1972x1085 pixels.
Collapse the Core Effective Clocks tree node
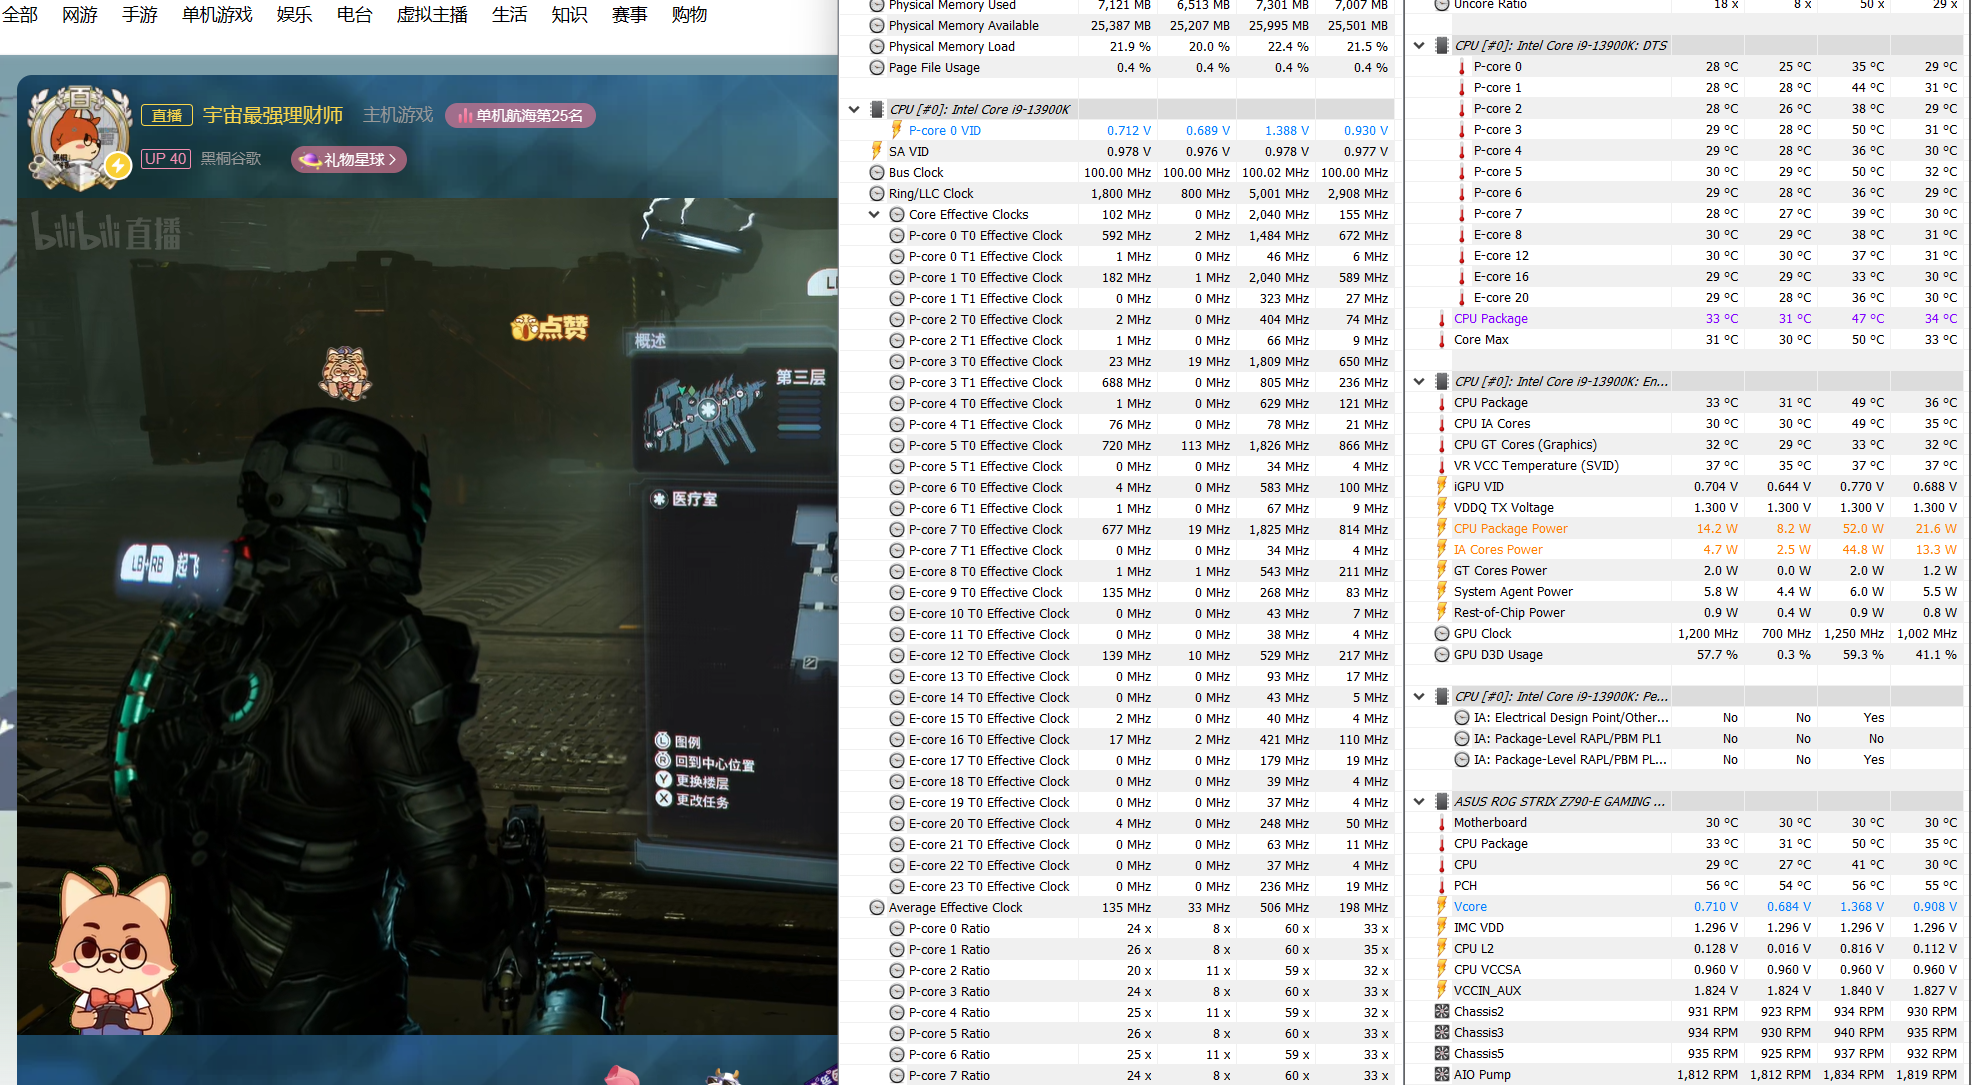coord(874,214)
